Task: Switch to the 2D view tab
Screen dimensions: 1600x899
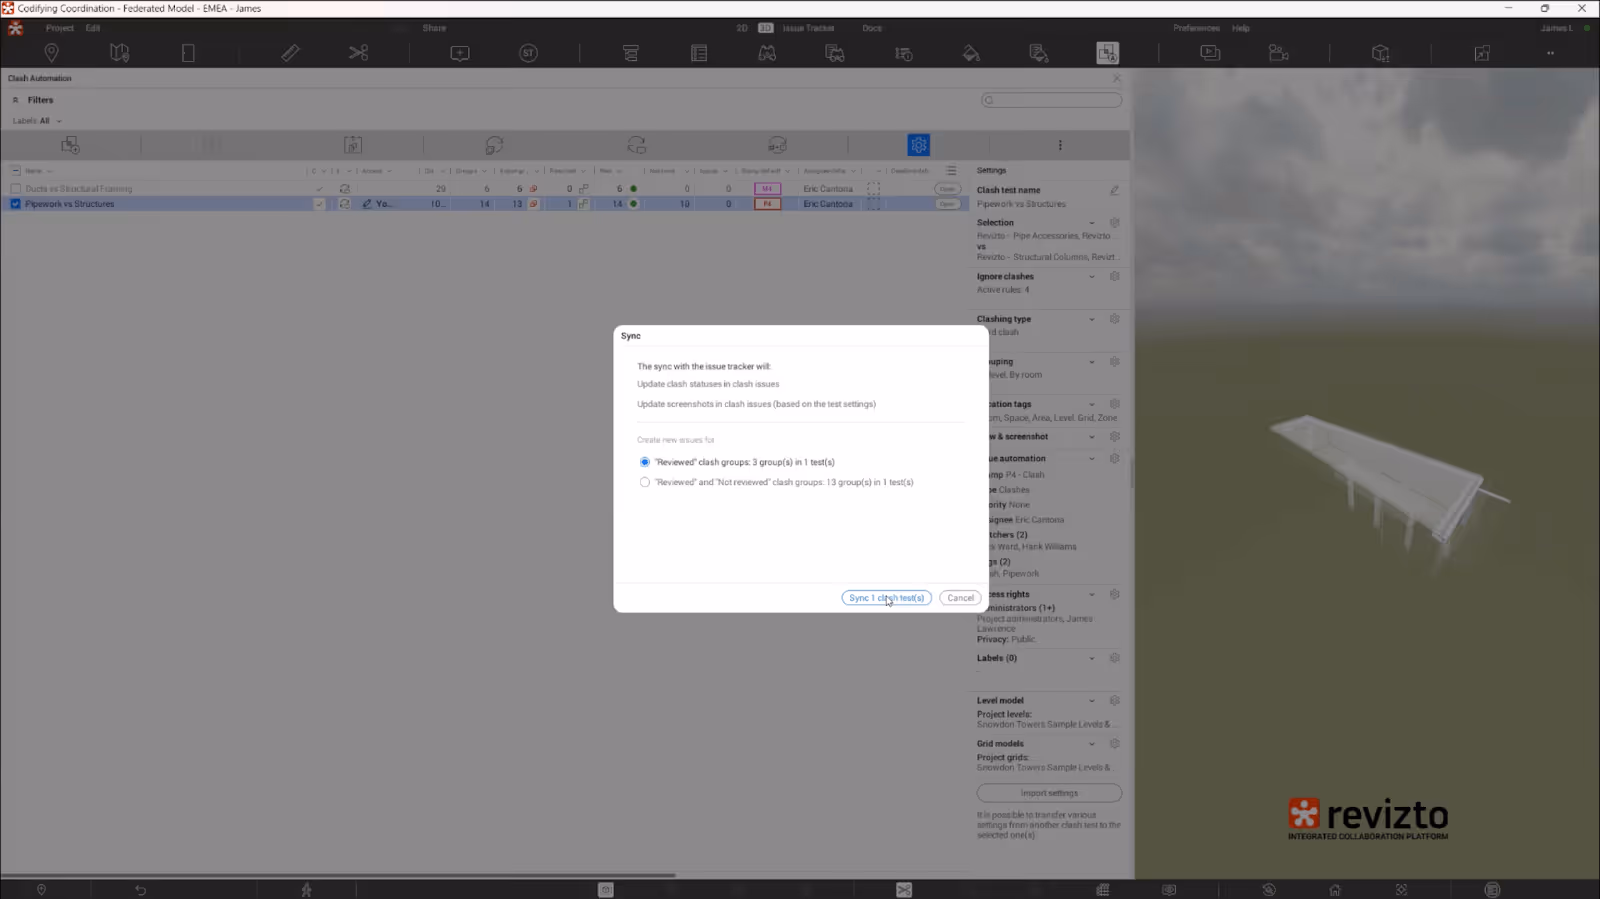Action: (x=742, y=28)
